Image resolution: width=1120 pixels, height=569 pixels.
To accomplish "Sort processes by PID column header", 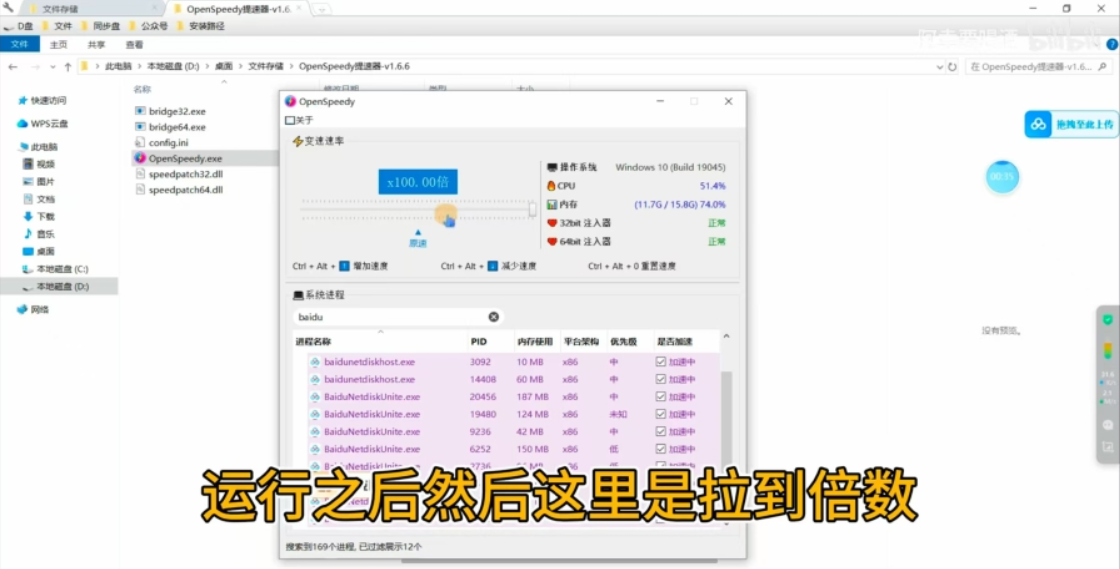I will 479,342.
